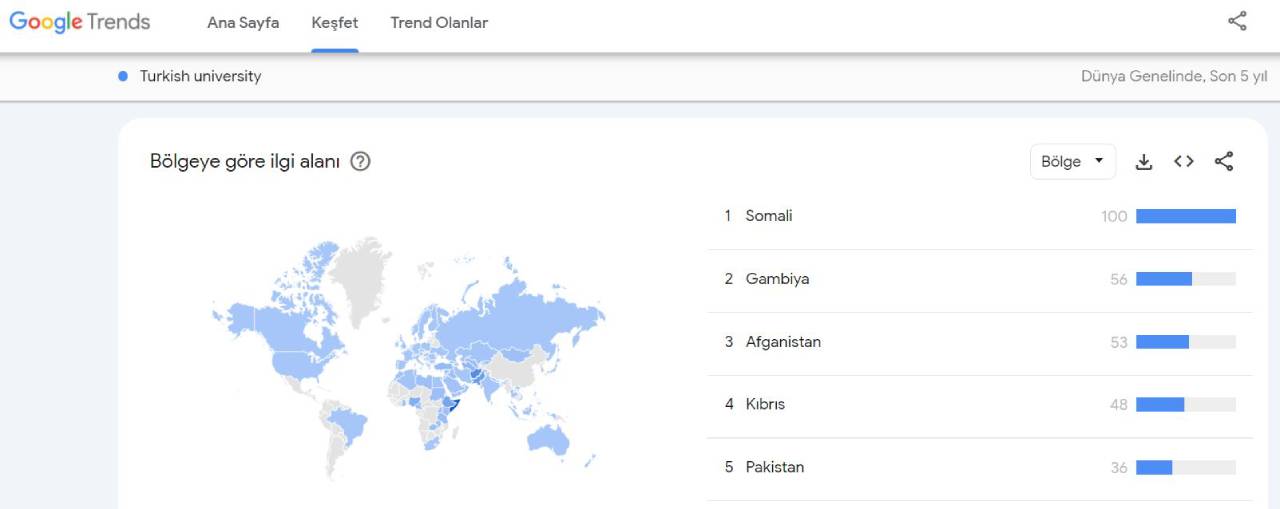Click the Kıbrıs region row
Image resolution: width=1280 pixels, height=509 pixels.
point(980,404)
